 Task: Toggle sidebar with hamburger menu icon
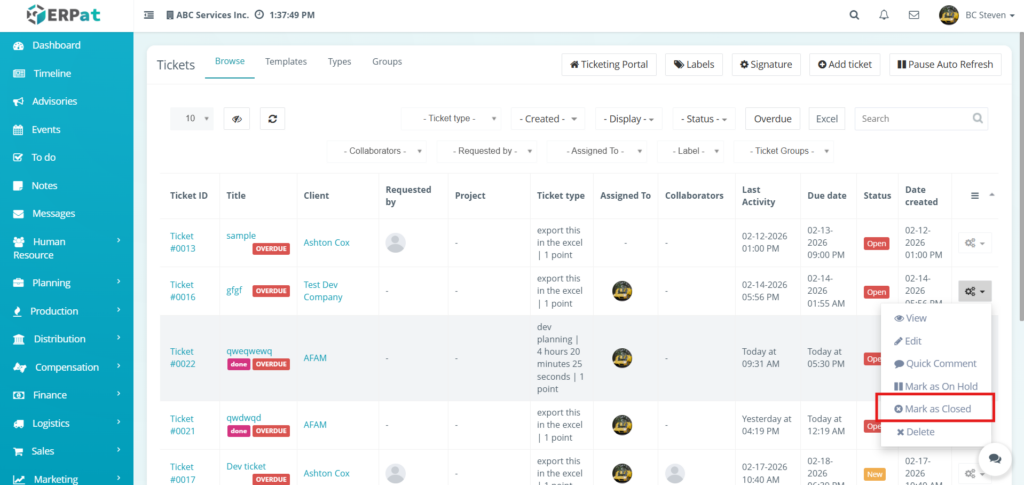(x=149, y=15)
